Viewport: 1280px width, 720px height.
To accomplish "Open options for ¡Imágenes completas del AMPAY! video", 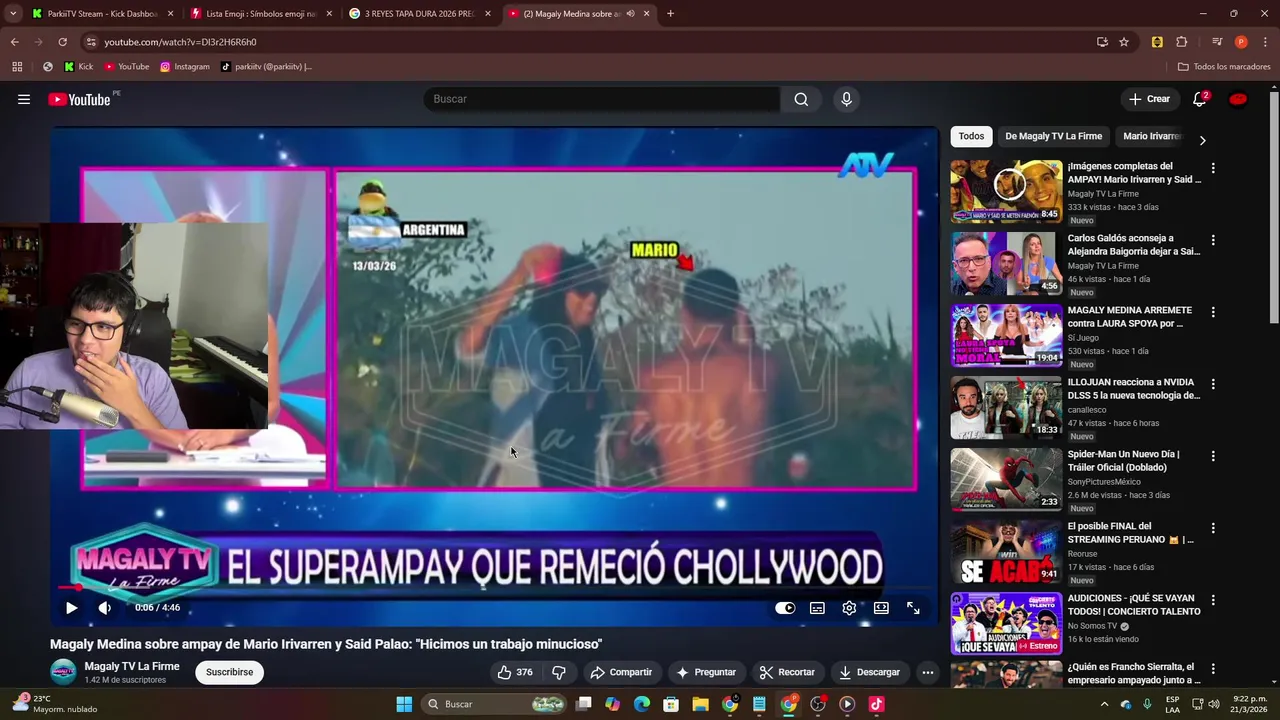I will tap(1213, 168).
